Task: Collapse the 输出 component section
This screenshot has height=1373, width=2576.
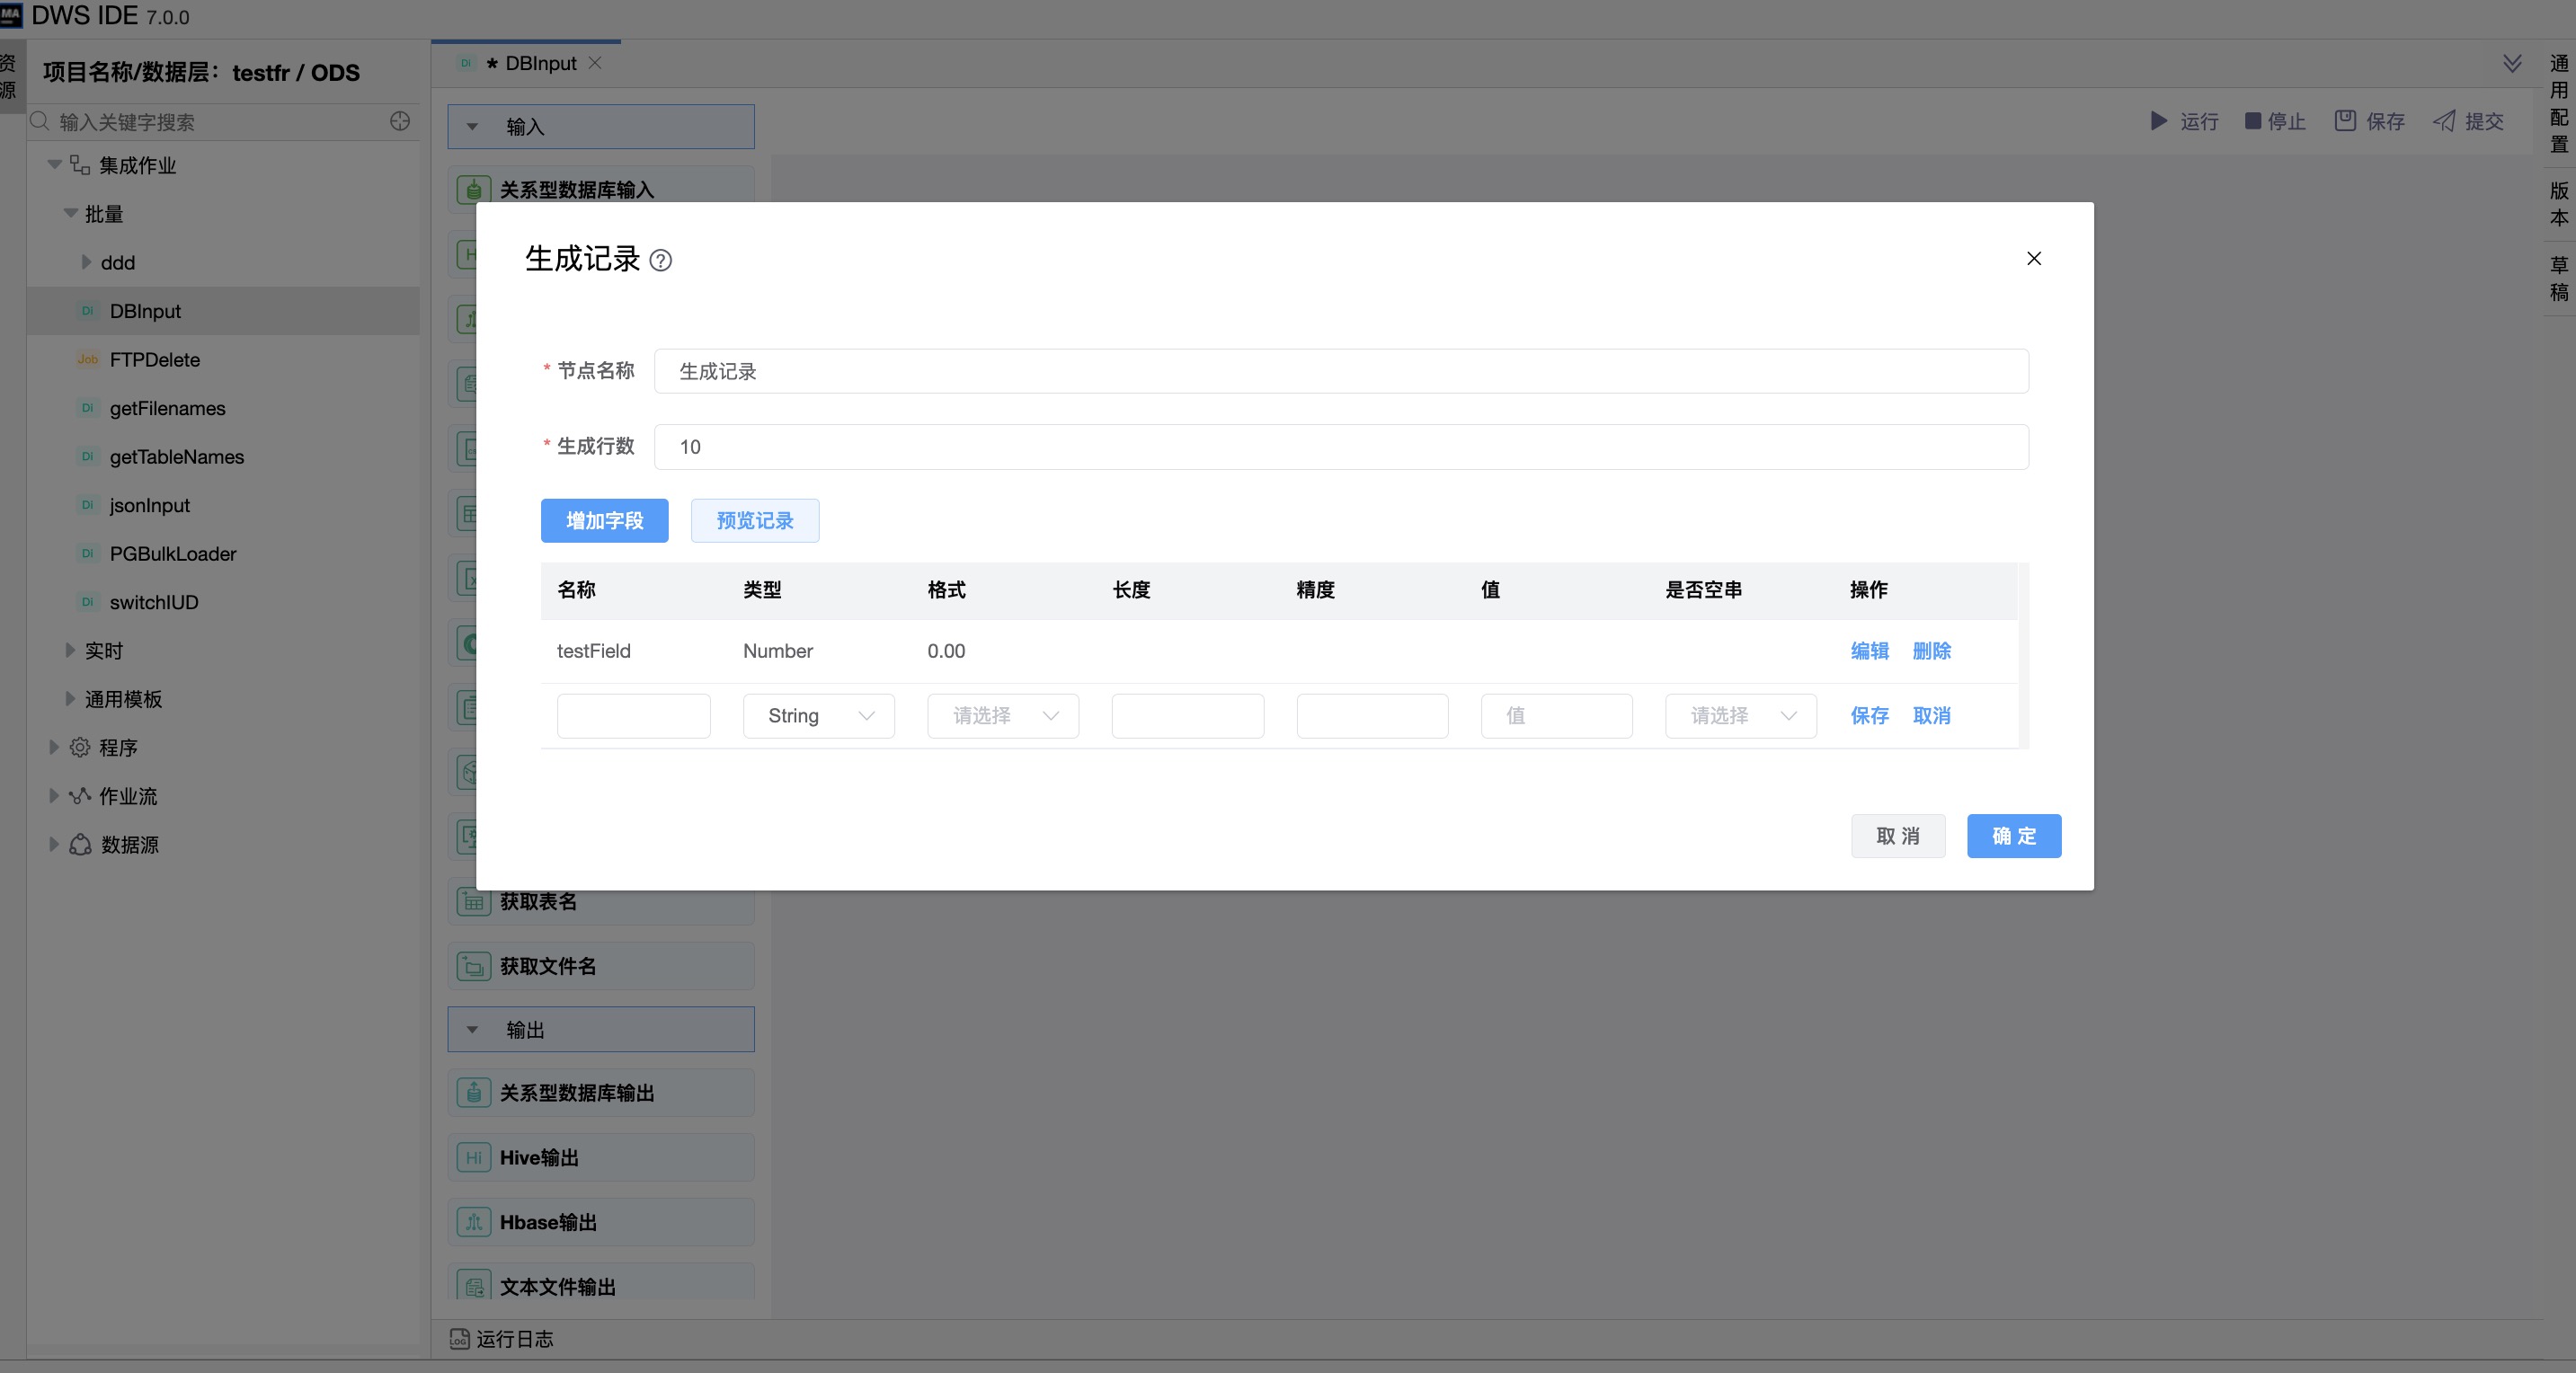Action: tap(473, 1029)
